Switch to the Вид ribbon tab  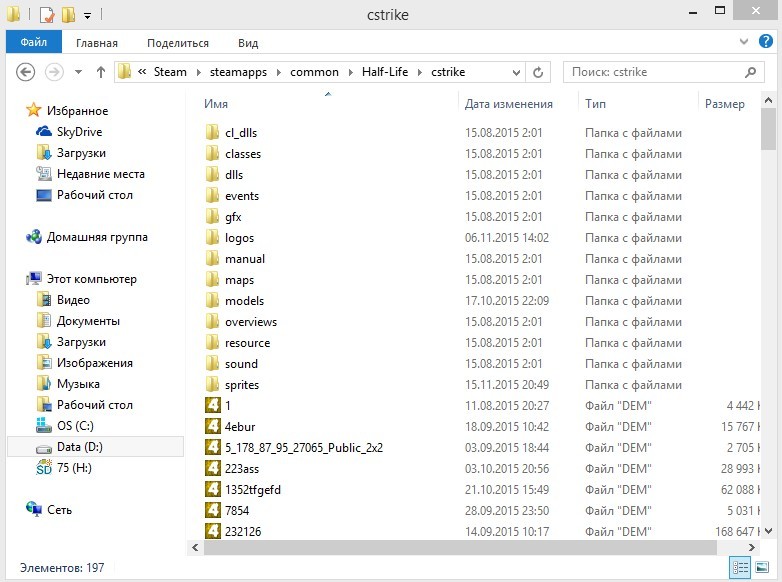pyautogui.click(x=248, y=43)
